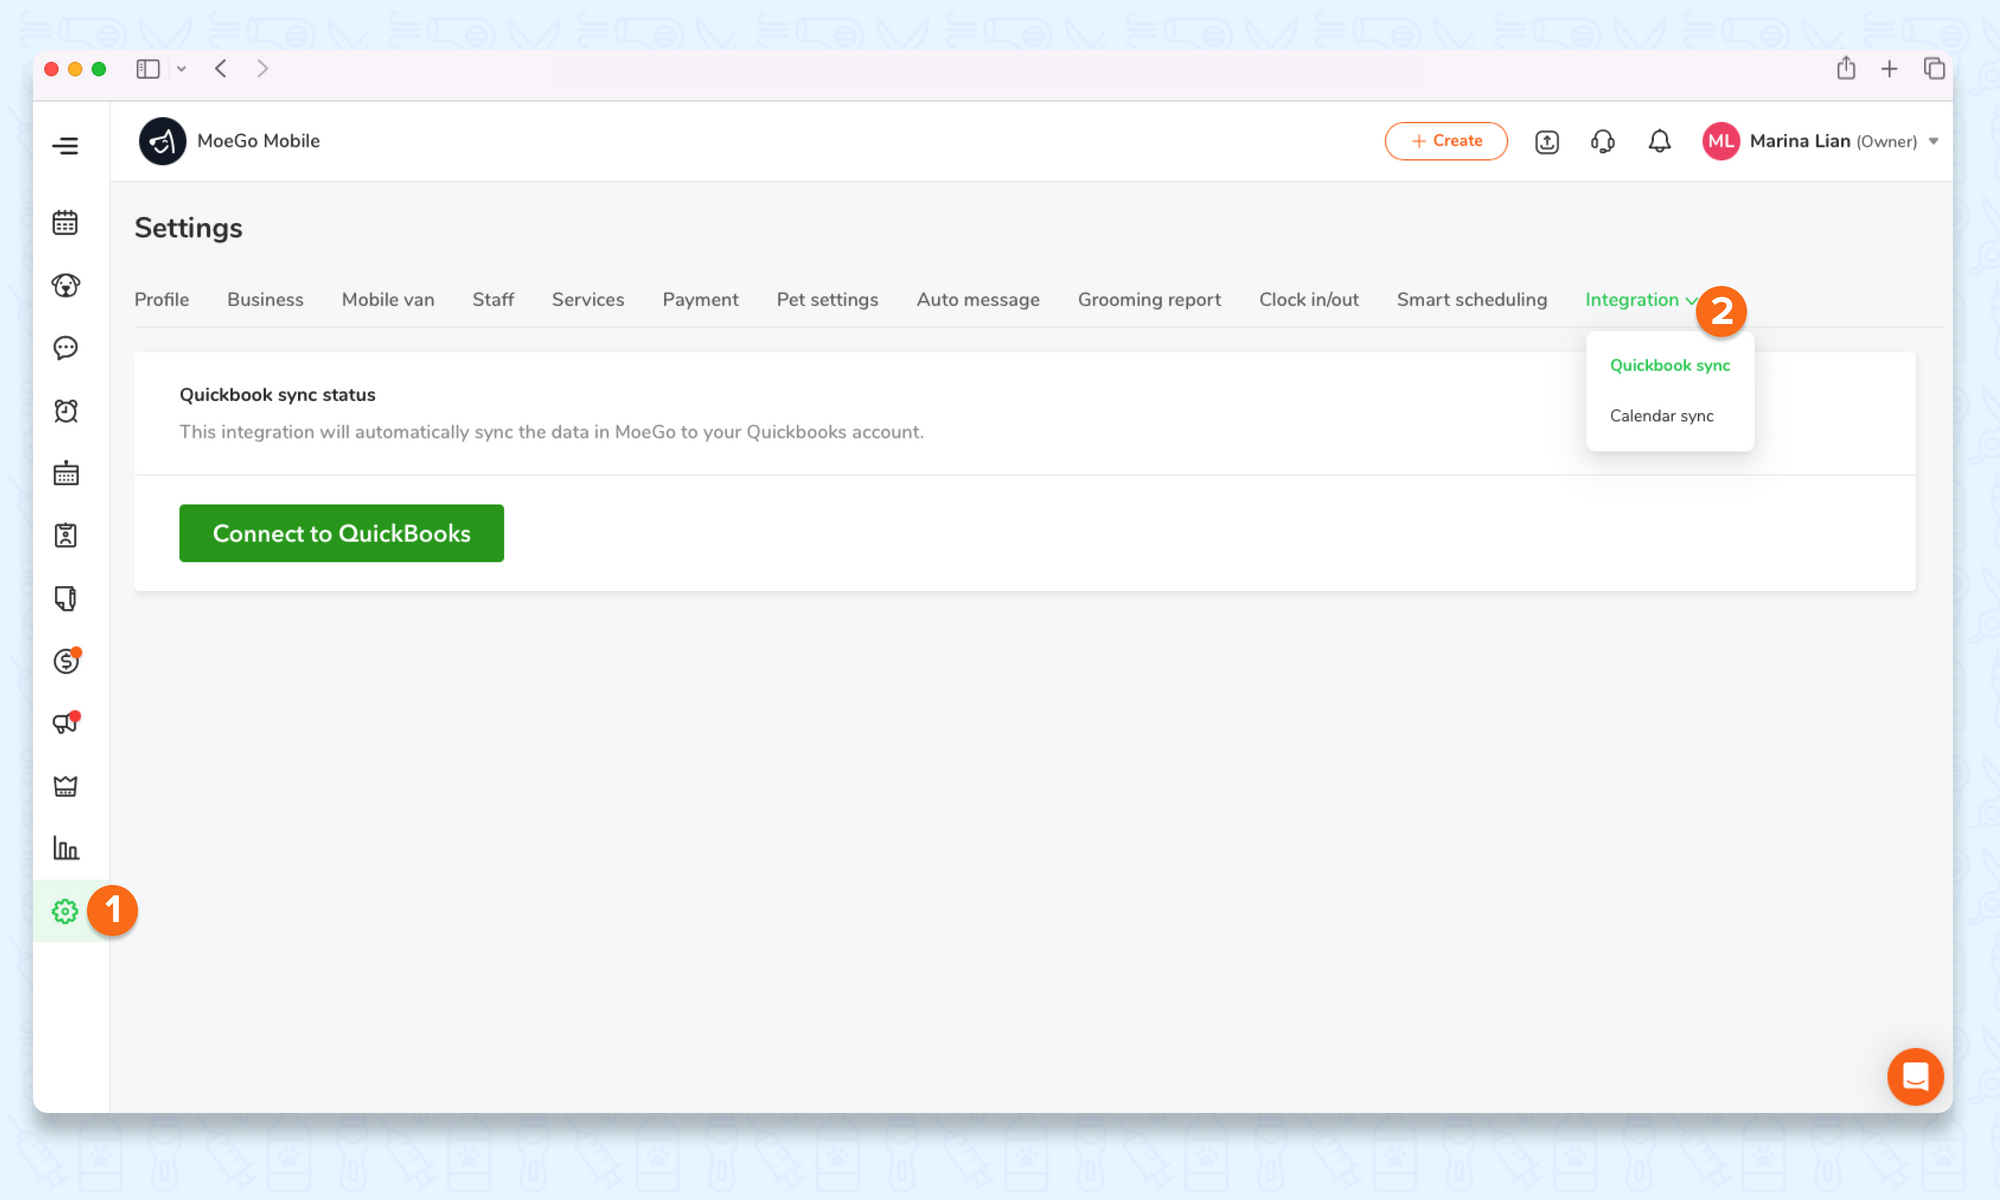Open the Smart scheduling tab

tap(1472, 300)
